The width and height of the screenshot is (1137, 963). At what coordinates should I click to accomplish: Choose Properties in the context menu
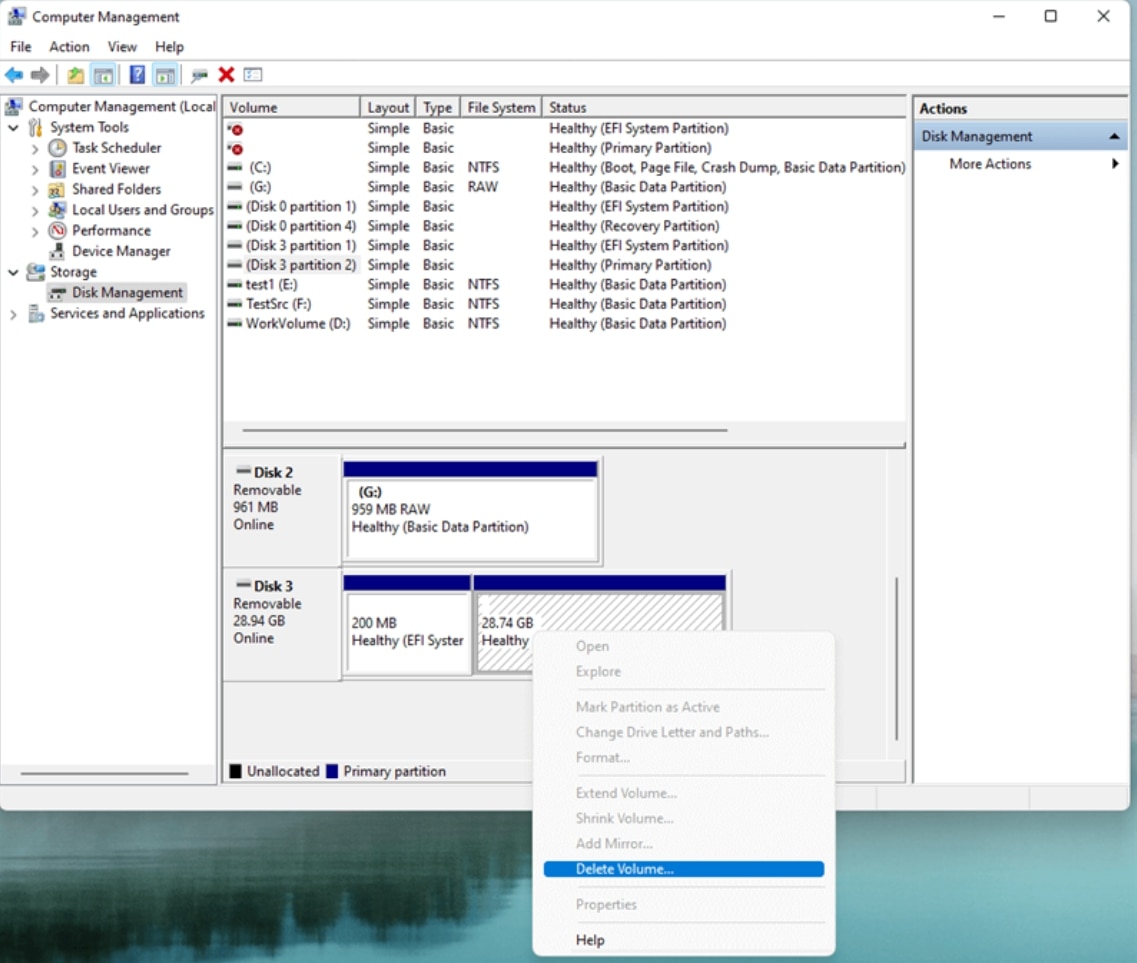pos(684,904)
